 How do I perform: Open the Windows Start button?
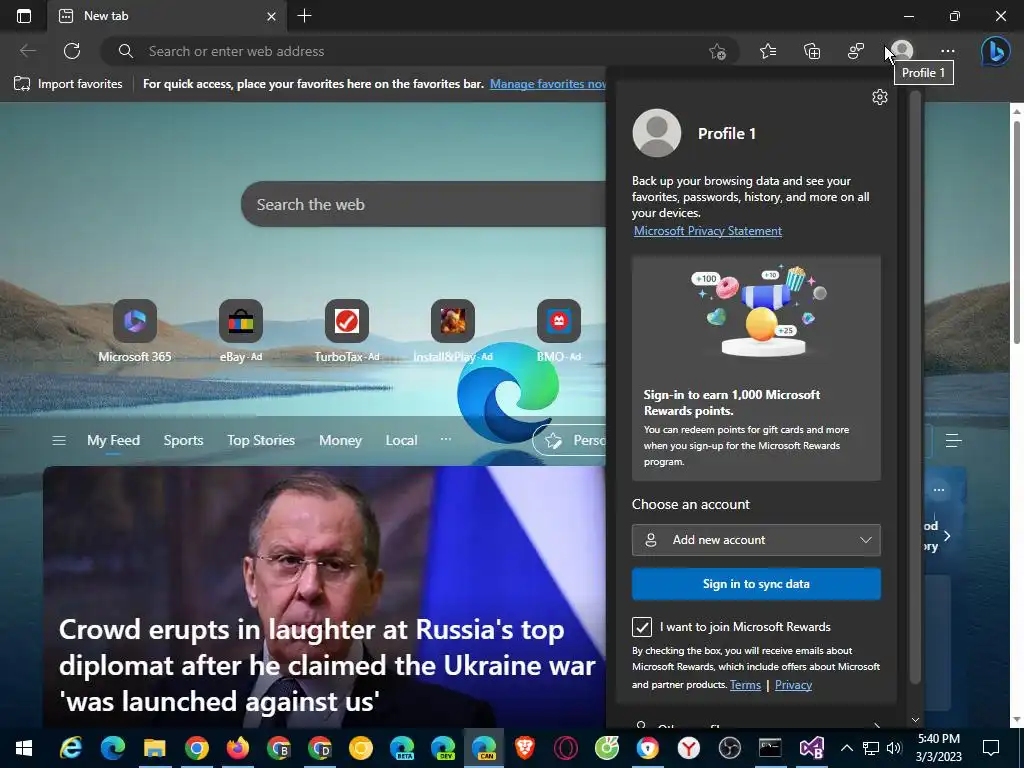24,748
